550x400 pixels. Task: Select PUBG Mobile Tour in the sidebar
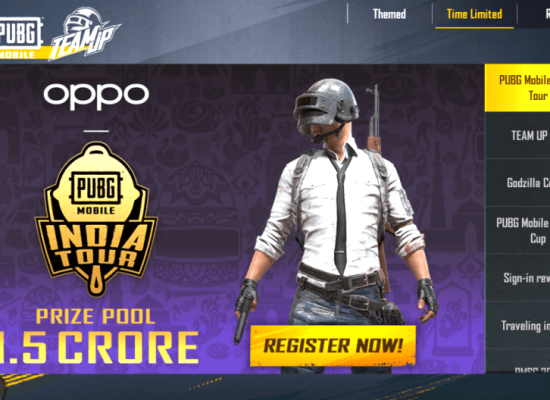517,88
